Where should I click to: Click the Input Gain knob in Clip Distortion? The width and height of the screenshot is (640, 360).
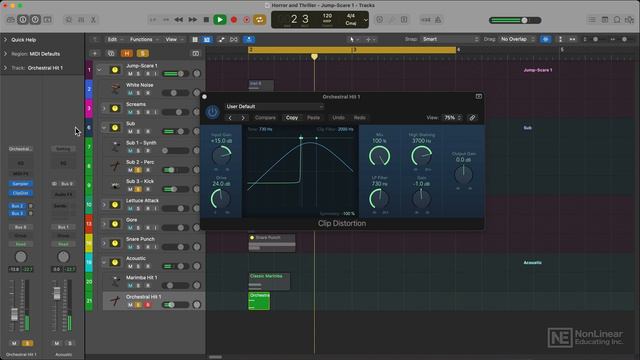tap(222, 156)
